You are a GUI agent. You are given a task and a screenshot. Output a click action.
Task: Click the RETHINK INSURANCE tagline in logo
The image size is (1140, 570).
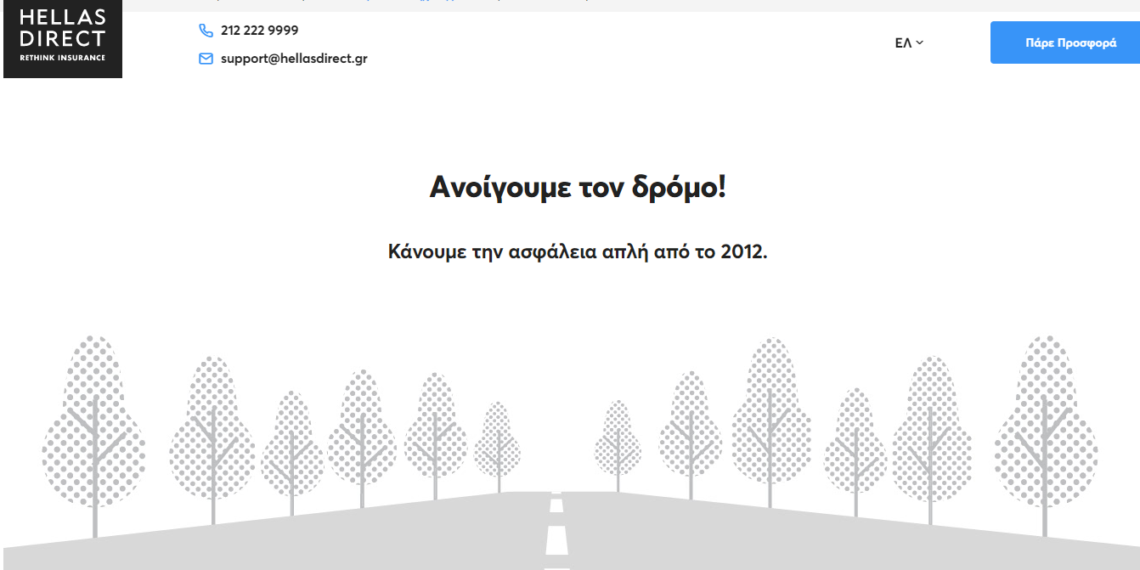[x=62, y=58]
